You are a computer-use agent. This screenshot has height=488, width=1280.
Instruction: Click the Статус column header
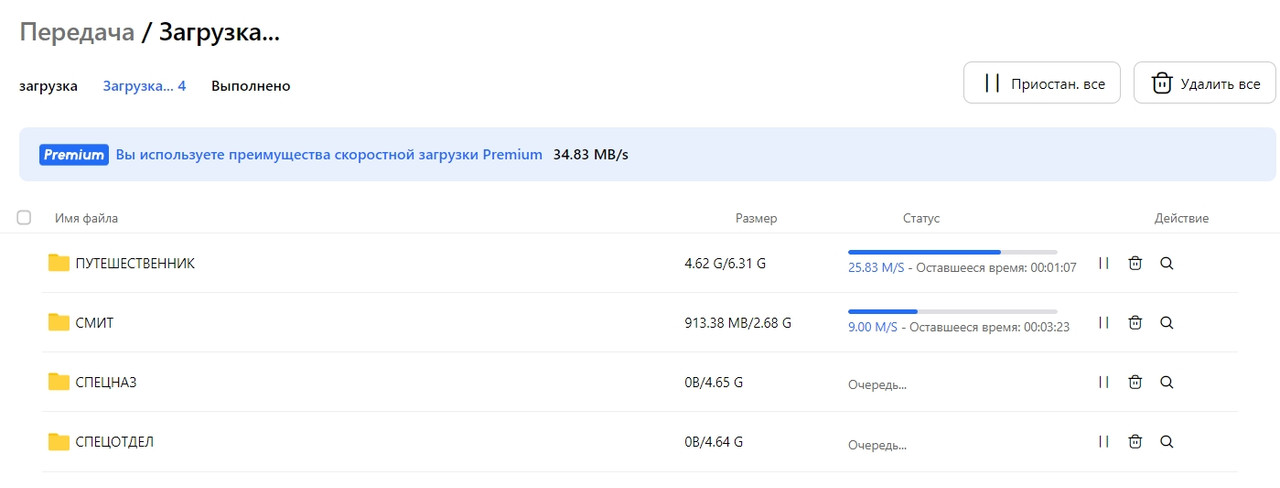(921, 218)
